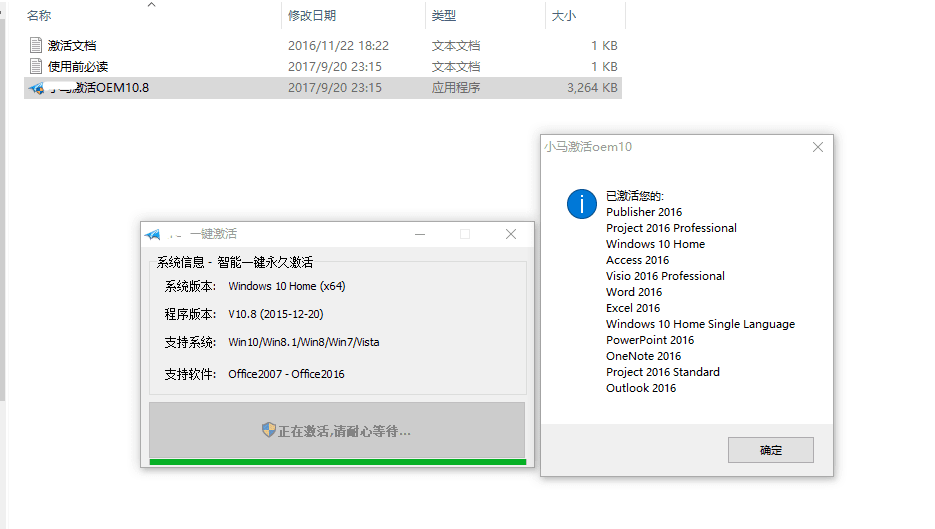Viewport: 935px width, 529px height.
Task: Click the 系统信息 - 智能一键永久激活 group label
Action: [235, 262]
